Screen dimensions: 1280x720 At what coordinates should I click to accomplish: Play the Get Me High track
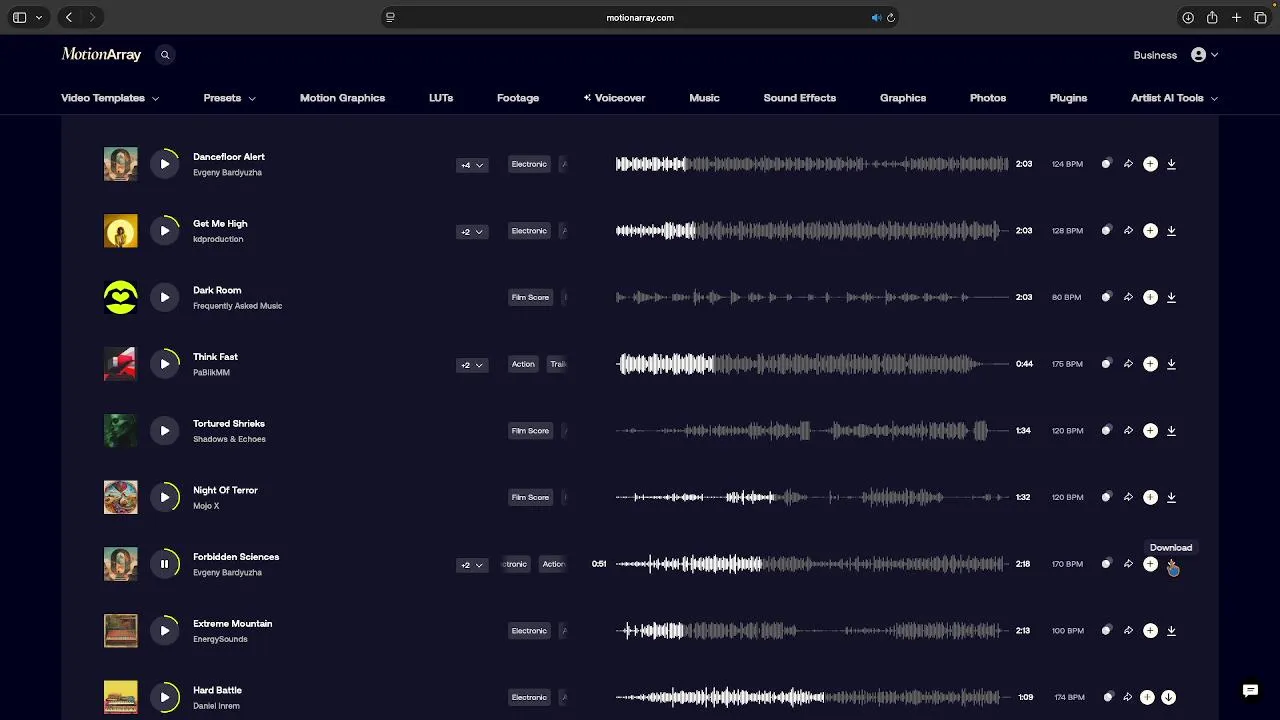tap(165, 231)
